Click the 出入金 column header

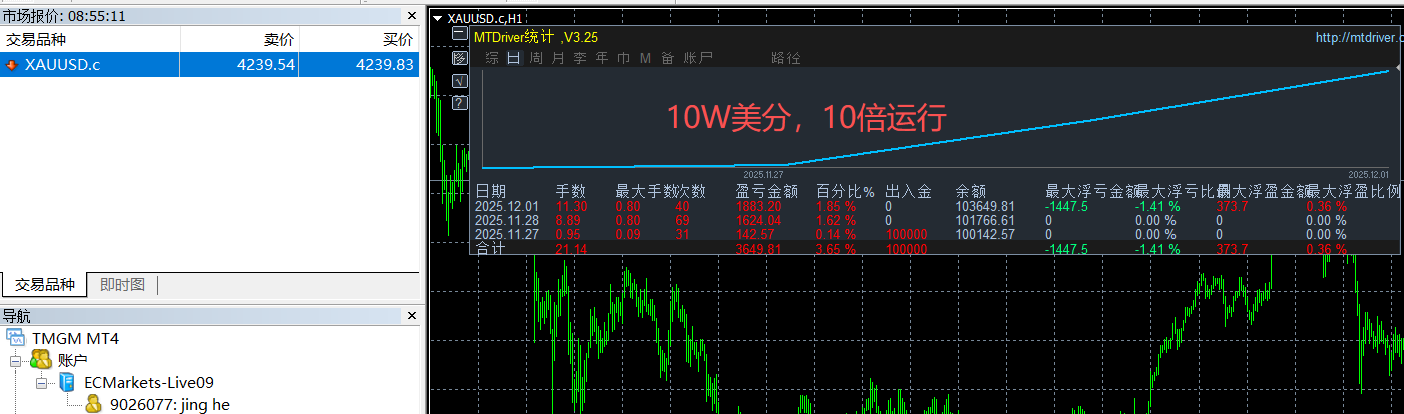click(908, 190)
